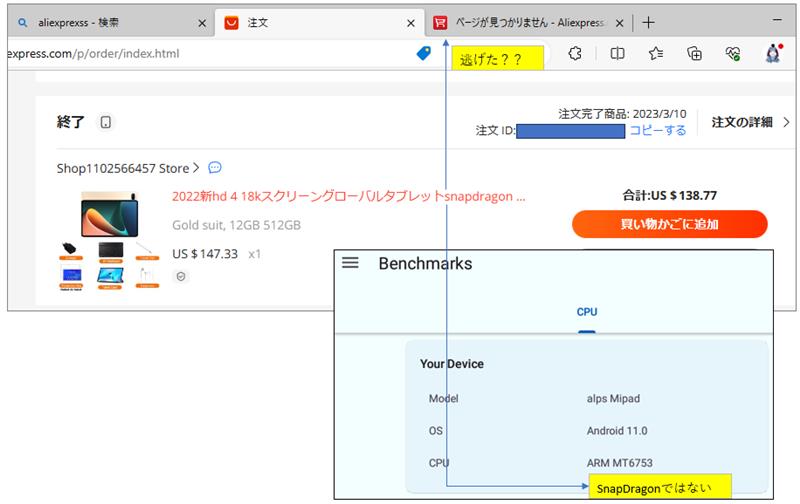Image resolution: width=800 pixels, height=504 pixels.
Task: Open the Benchmarks hamburger menu
Action: [x=350, y=263]
